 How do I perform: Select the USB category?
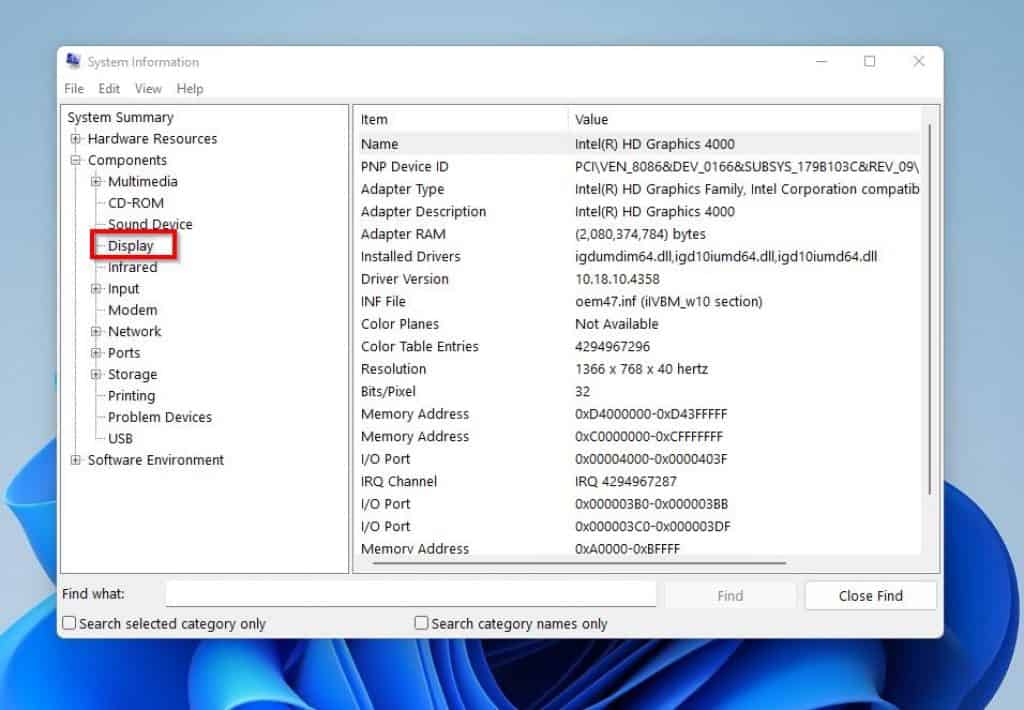pyautogui.click(x=120, y=438)
